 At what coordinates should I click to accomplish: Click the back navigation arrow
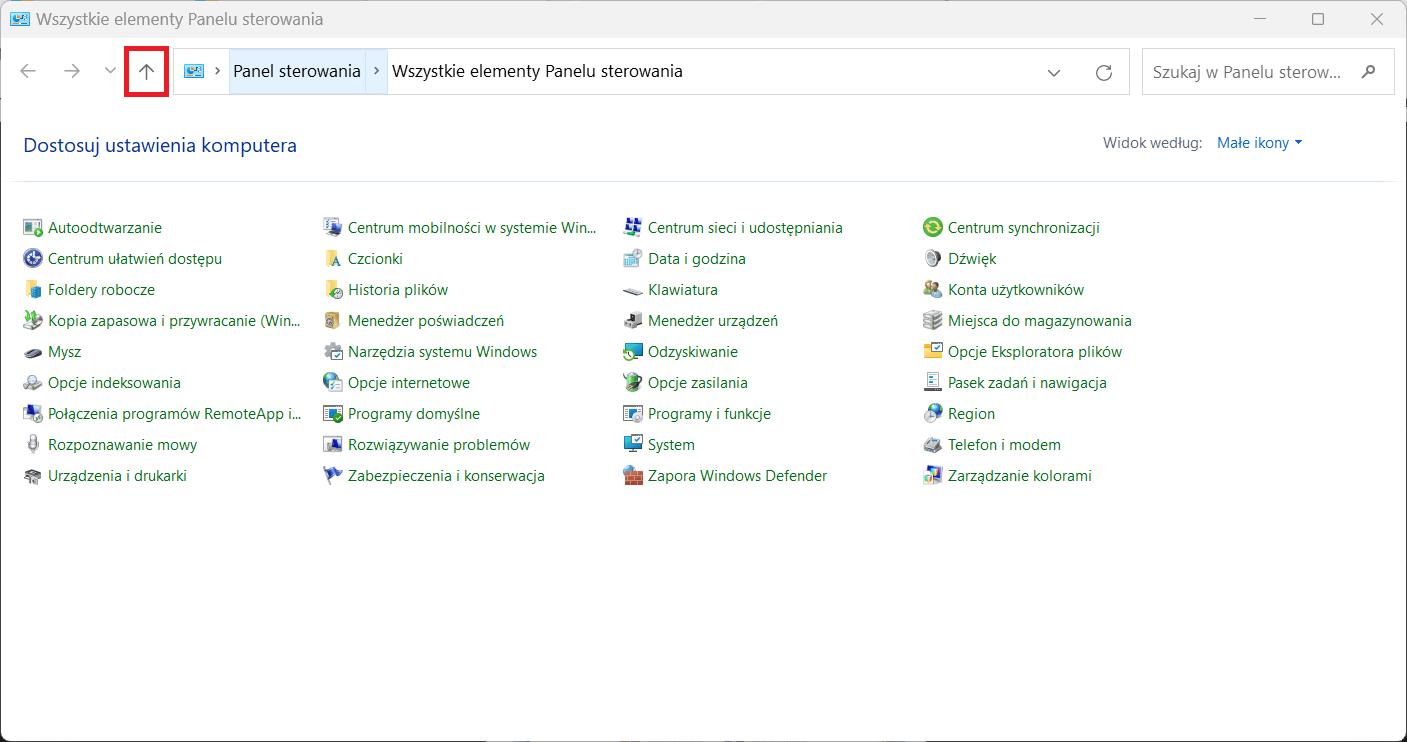point(28,71)
